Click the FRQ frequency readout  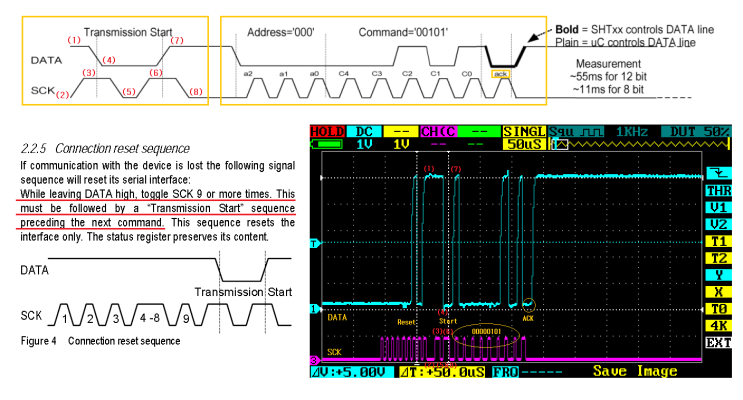(527, 372)
